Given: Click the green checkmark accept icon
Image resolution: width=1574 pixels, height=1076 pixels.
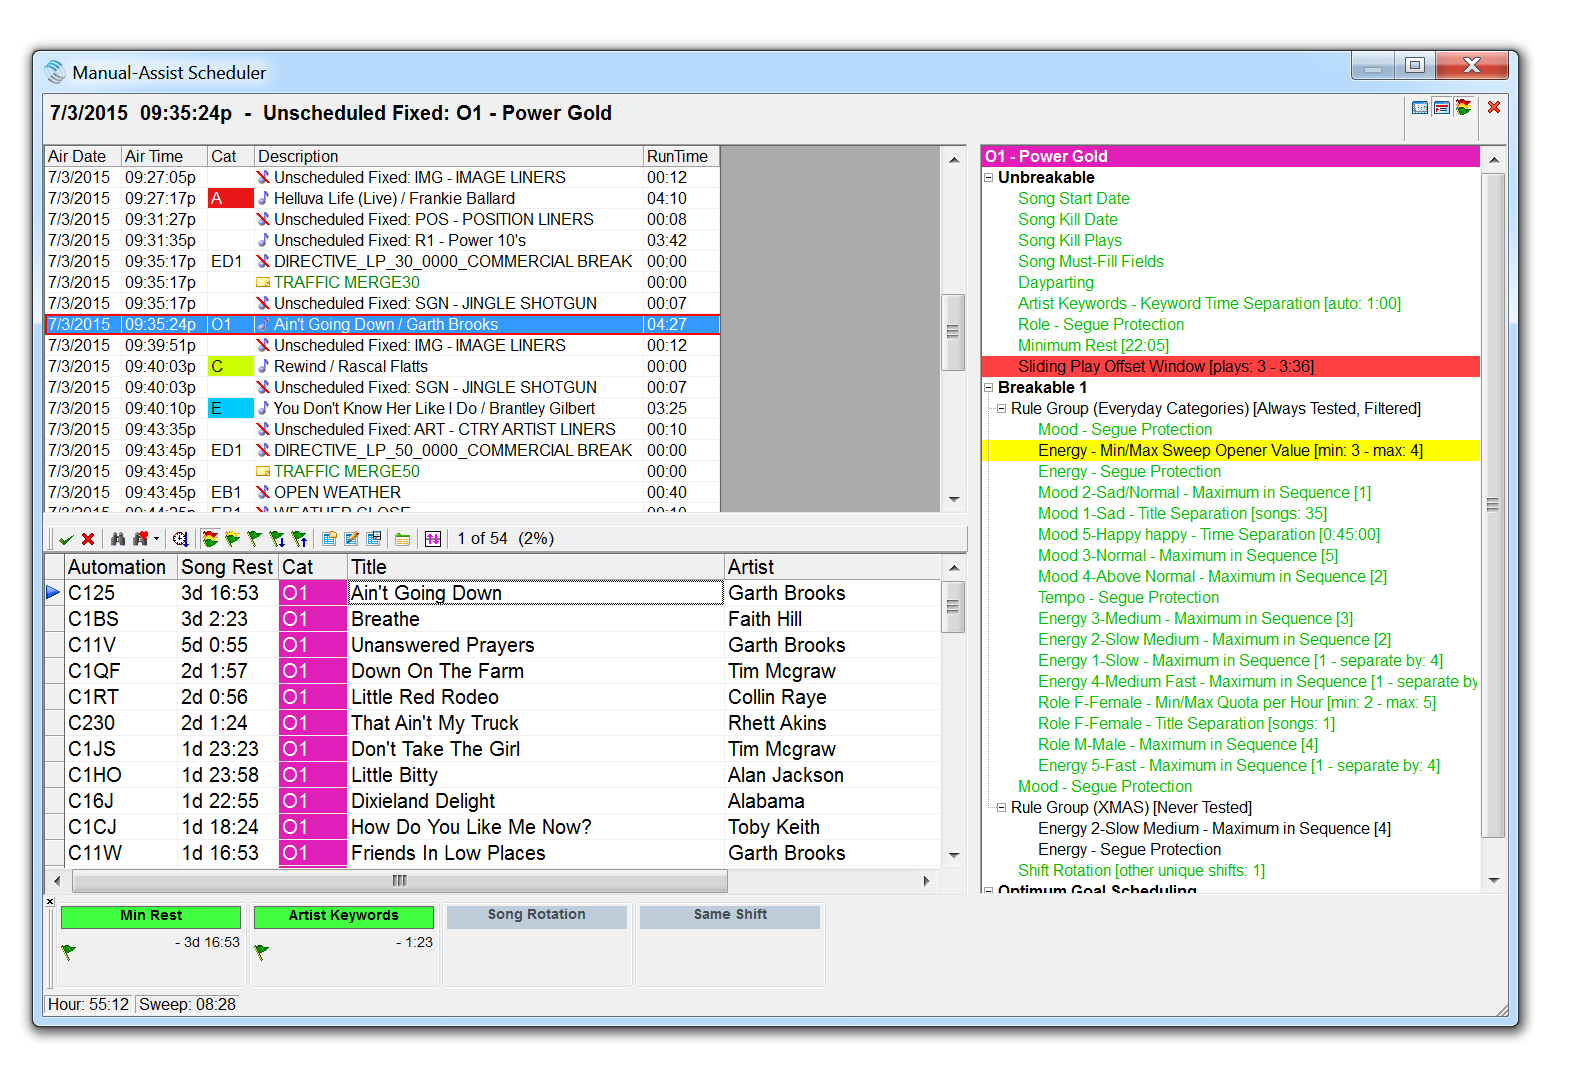Looking at the screenshot, I should click(66, 539).
